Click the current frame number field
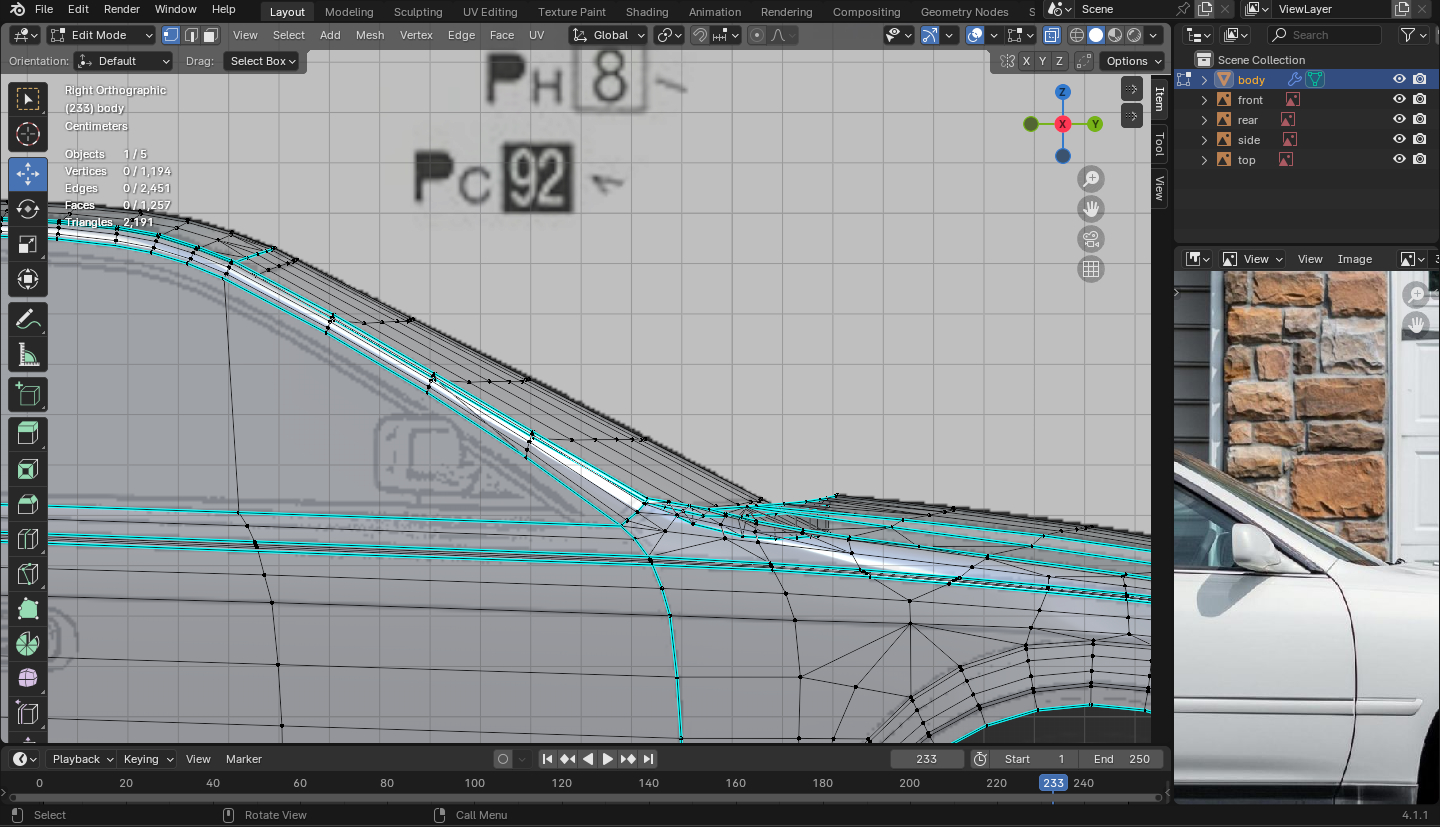Screen dimensions: 1440x827 click(x=926, y=759)
